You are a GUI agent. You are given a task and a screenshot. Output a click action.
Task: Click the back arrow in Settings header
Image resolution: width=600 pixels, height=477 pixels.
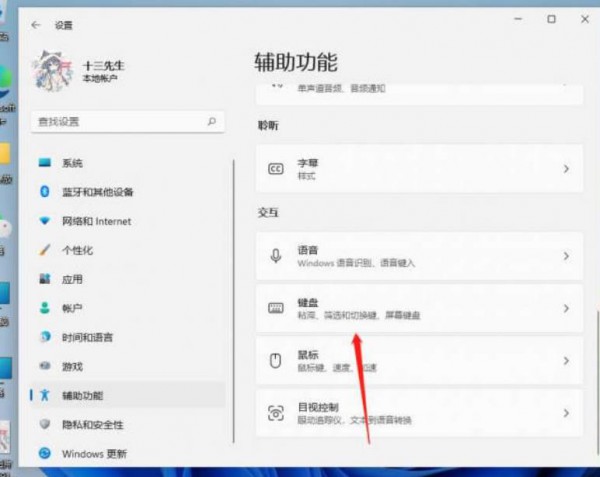point(36,25)
